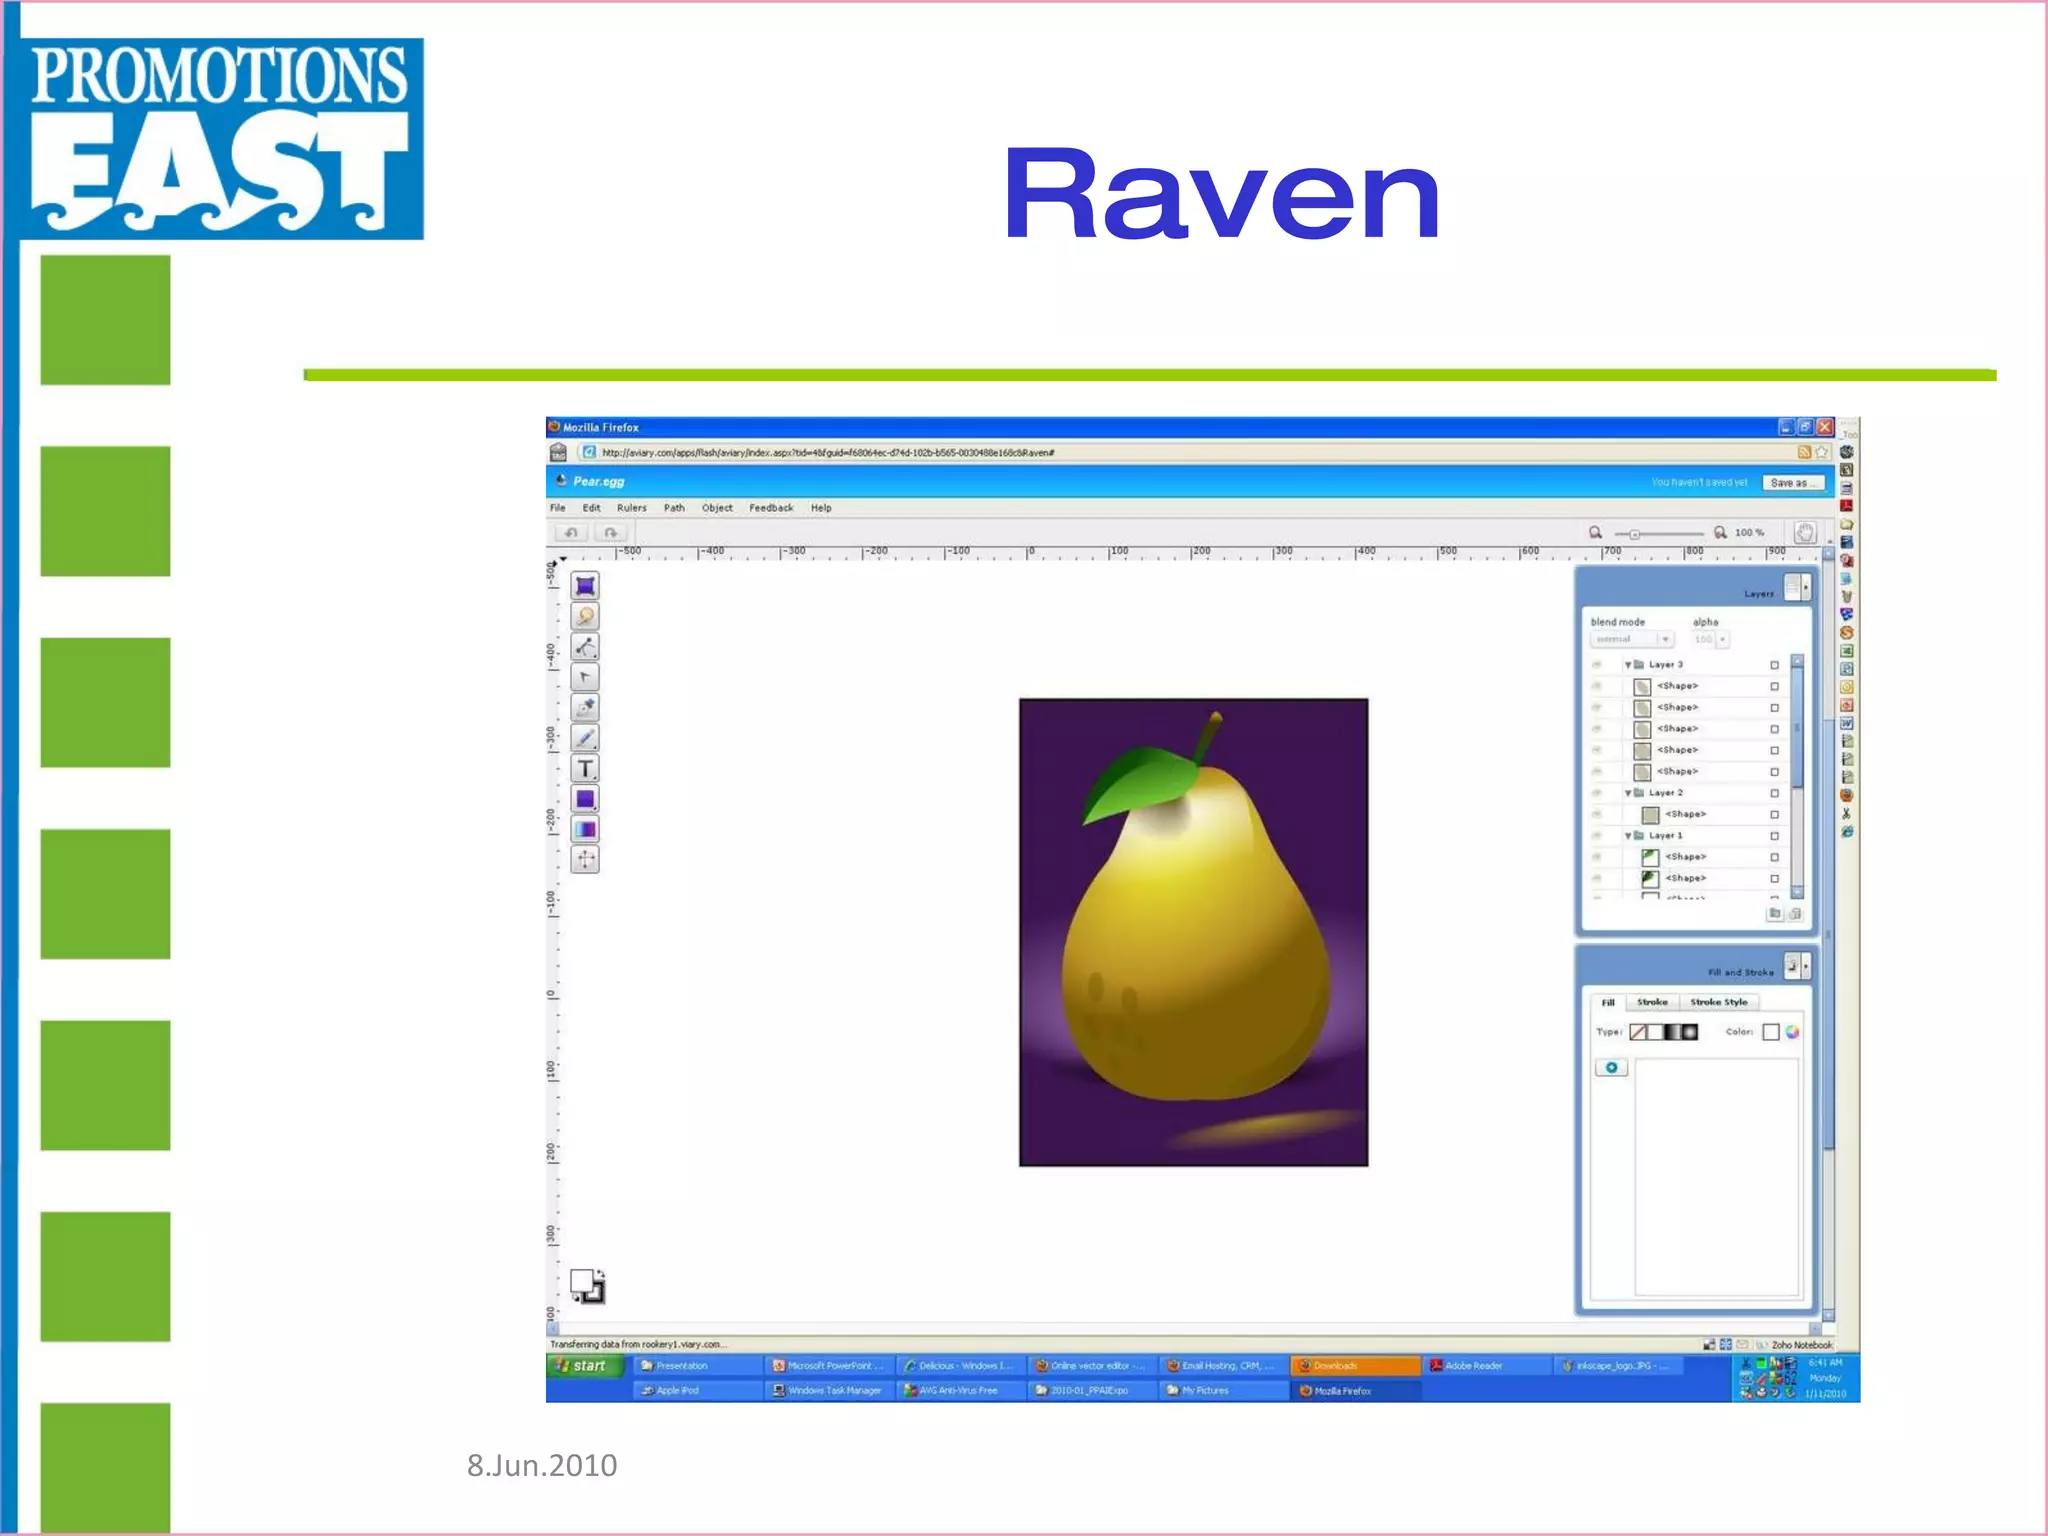
Task: Toggle visibility eye for Layer 1
Action: [1597, 836]
